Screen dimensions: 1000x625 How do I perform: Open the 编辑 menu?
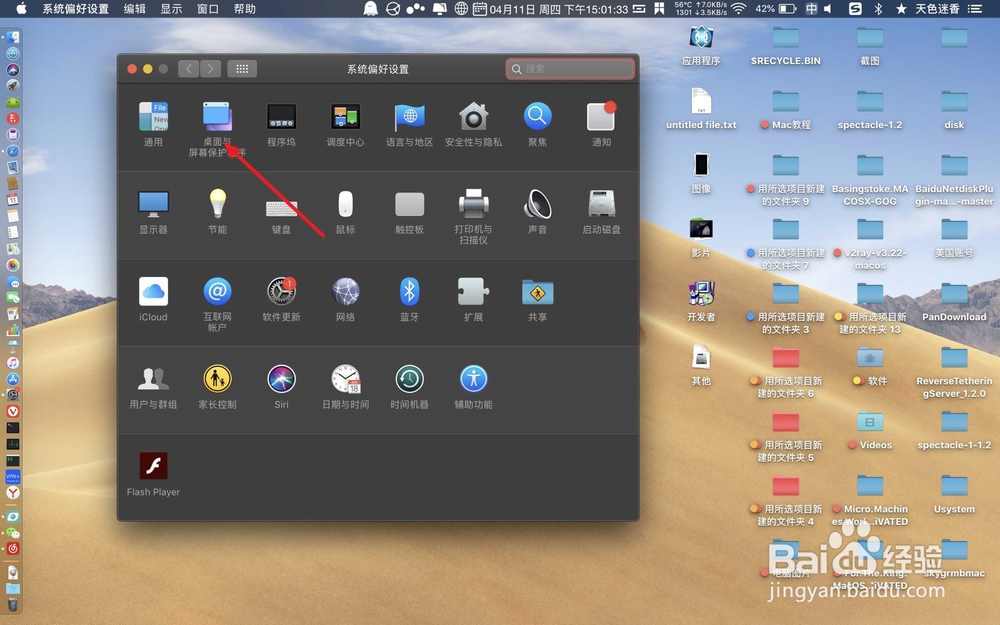click(133, 10)
